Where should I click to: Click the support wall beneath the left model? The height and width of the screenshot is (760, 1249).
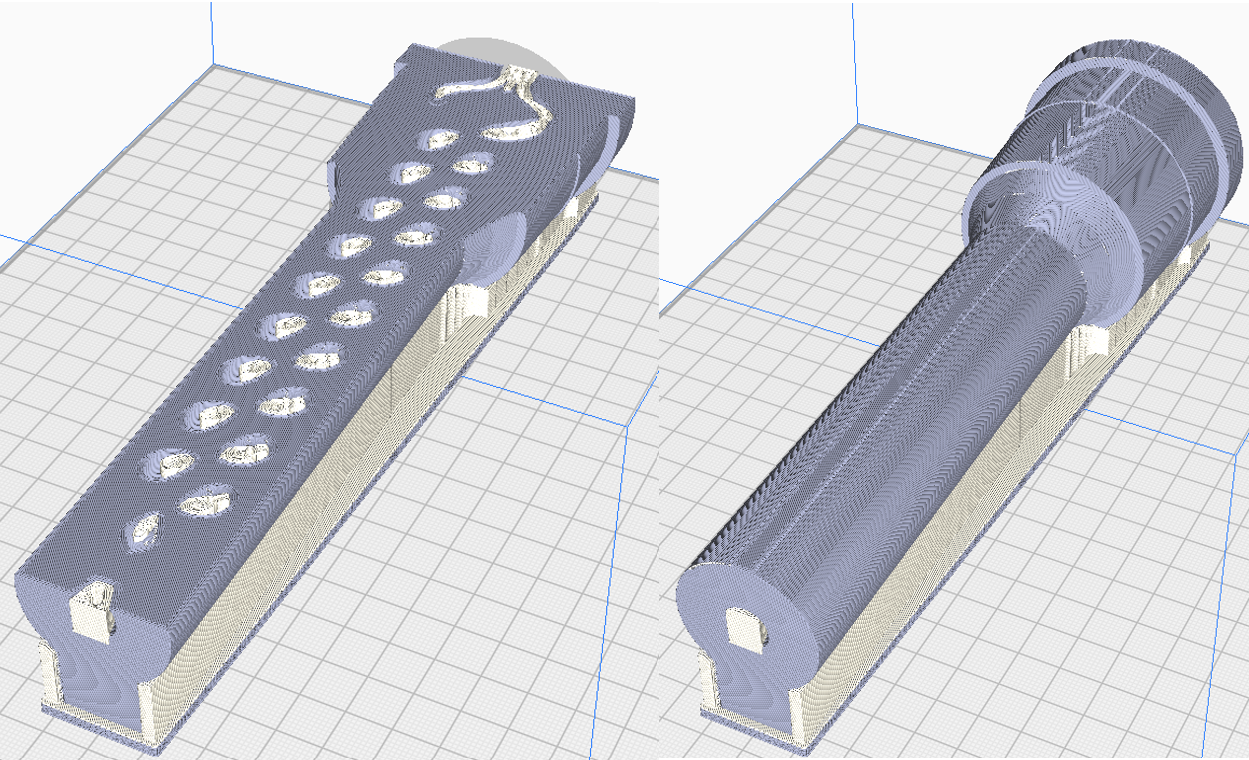coord(300,550)
